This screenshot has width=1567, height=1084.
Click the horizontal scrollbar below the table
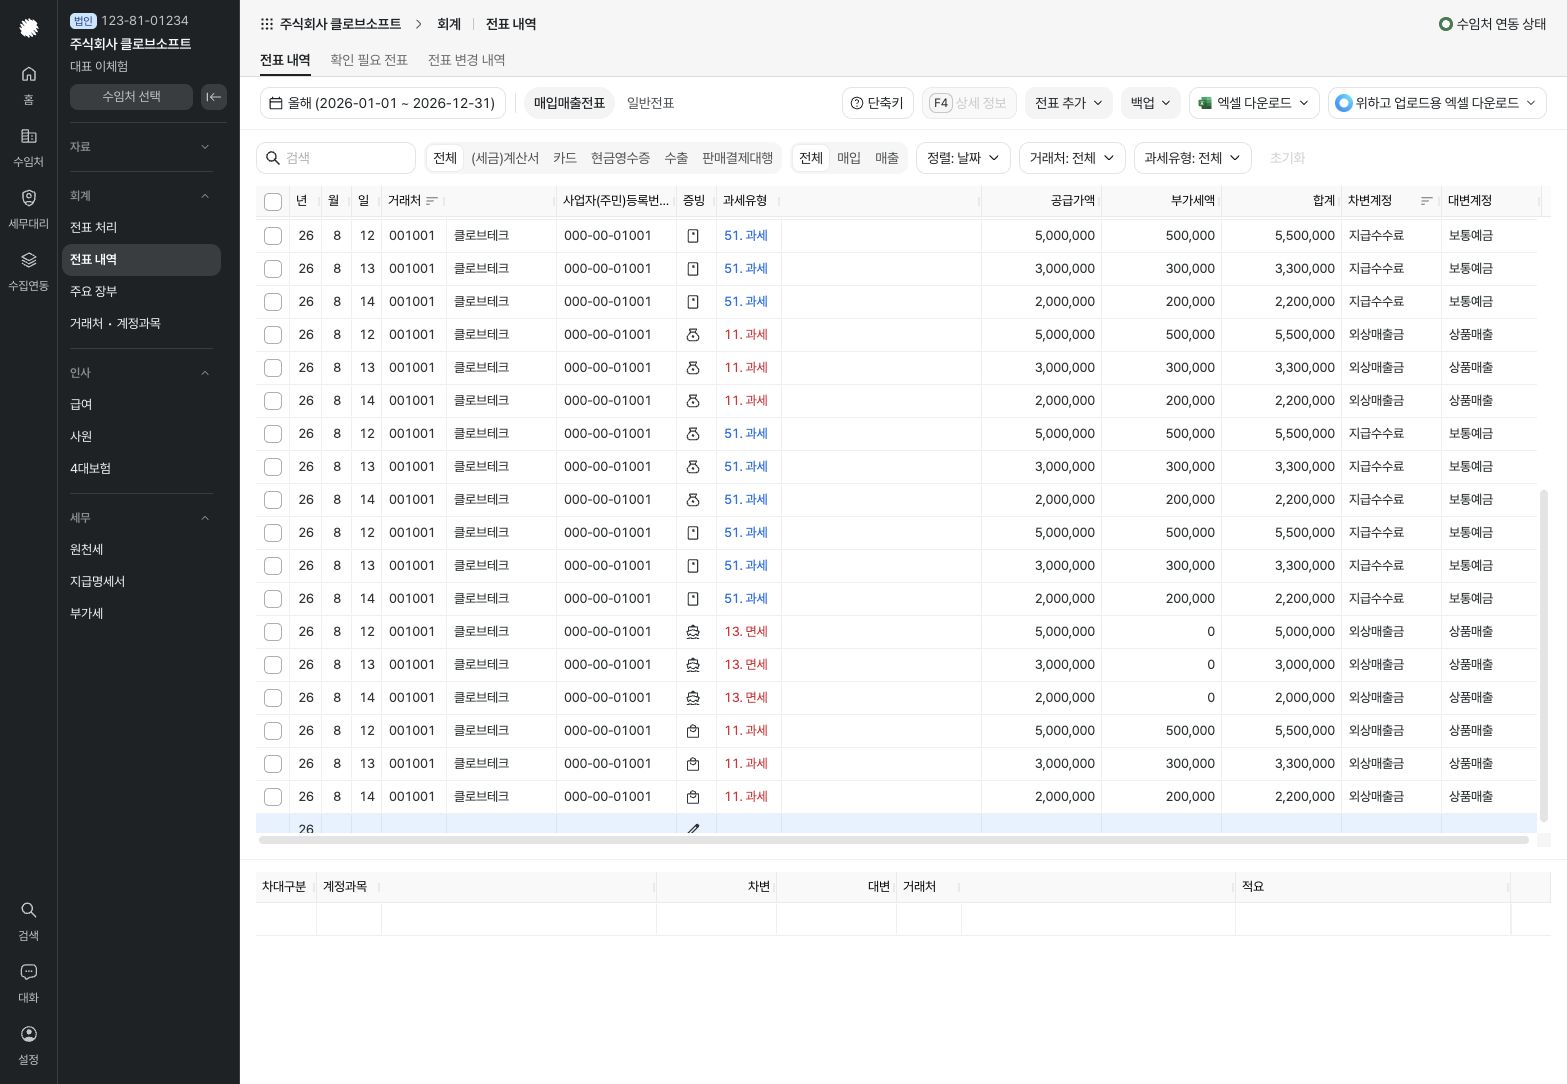(893, 840)
